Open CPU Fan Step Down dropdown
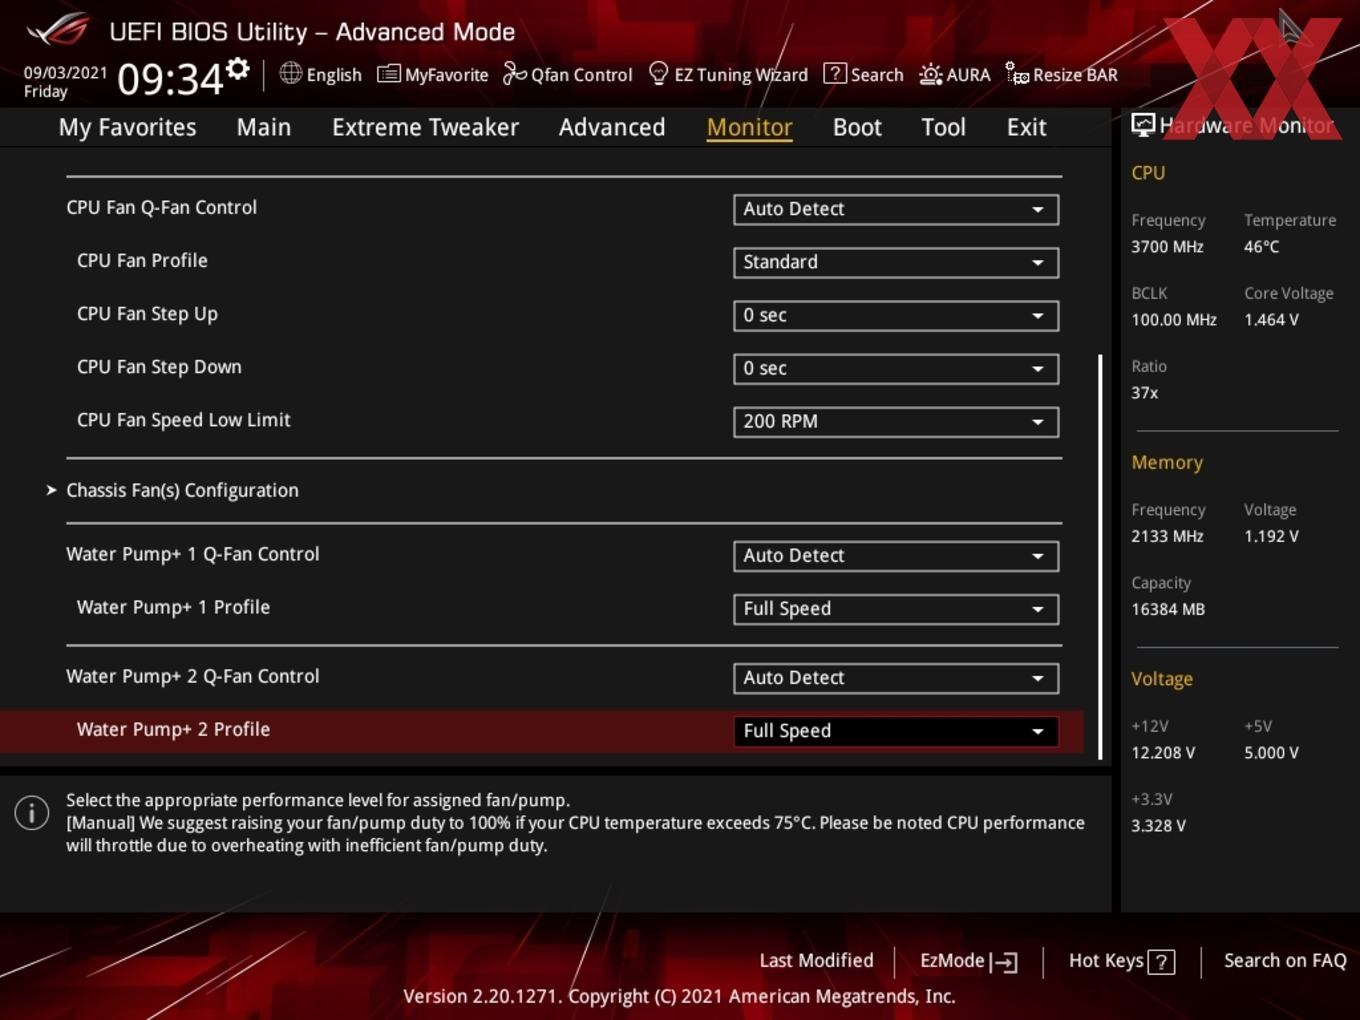This screenshot has width=1360, height=1020. pos(896,368)
